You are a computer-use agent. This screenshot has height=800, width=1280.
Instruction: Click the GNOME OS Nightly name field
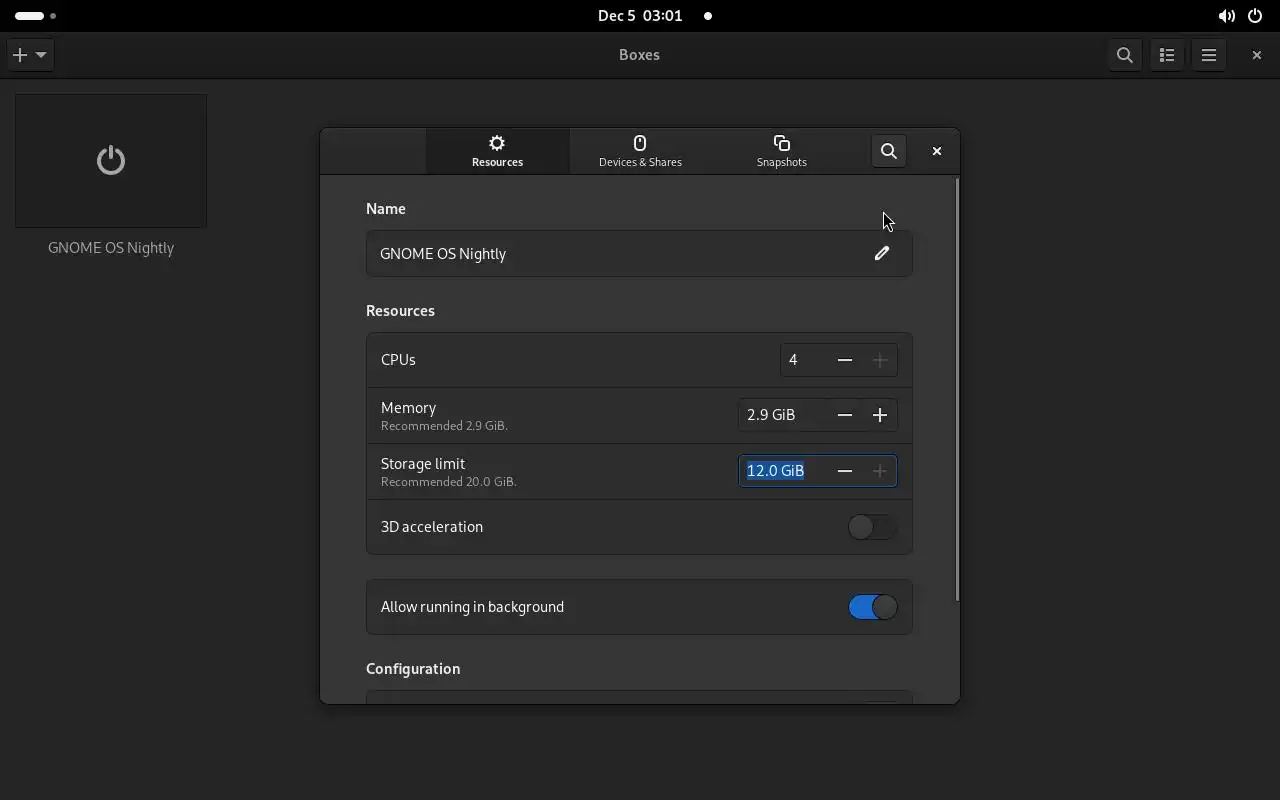click(x=639, y=254)
